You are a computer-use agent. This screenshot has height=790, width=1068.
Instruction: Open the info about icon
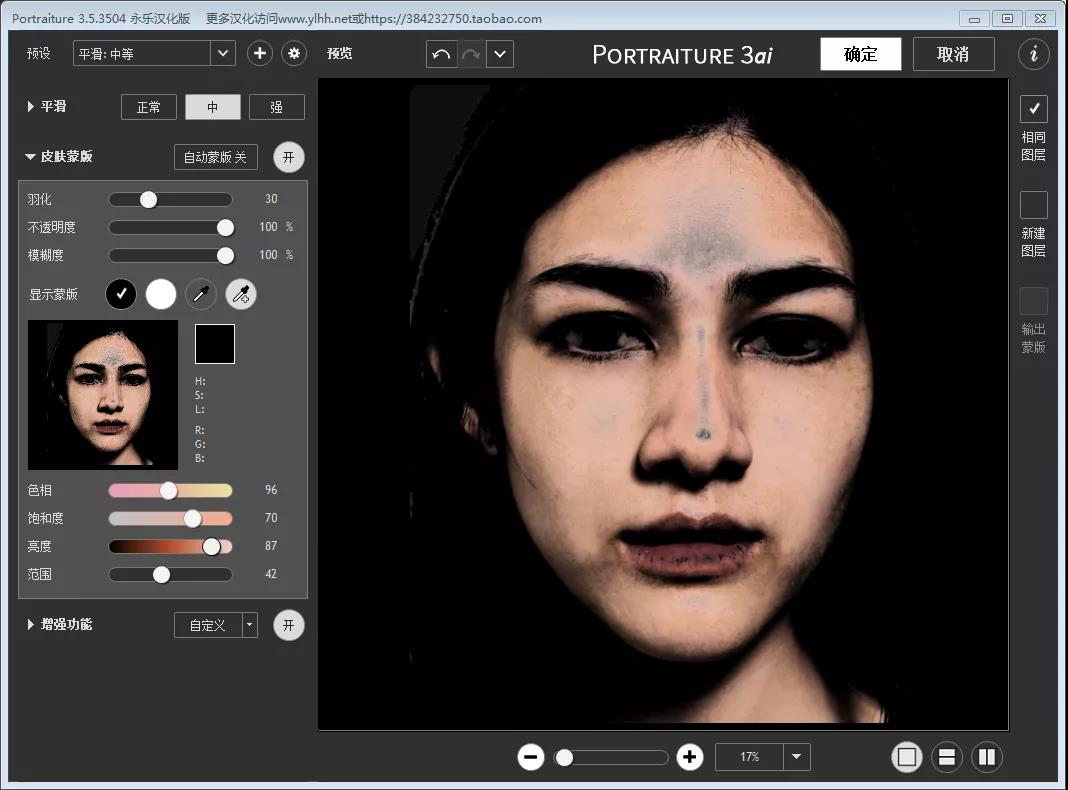pyautogui.click(x=1034, y=54)
